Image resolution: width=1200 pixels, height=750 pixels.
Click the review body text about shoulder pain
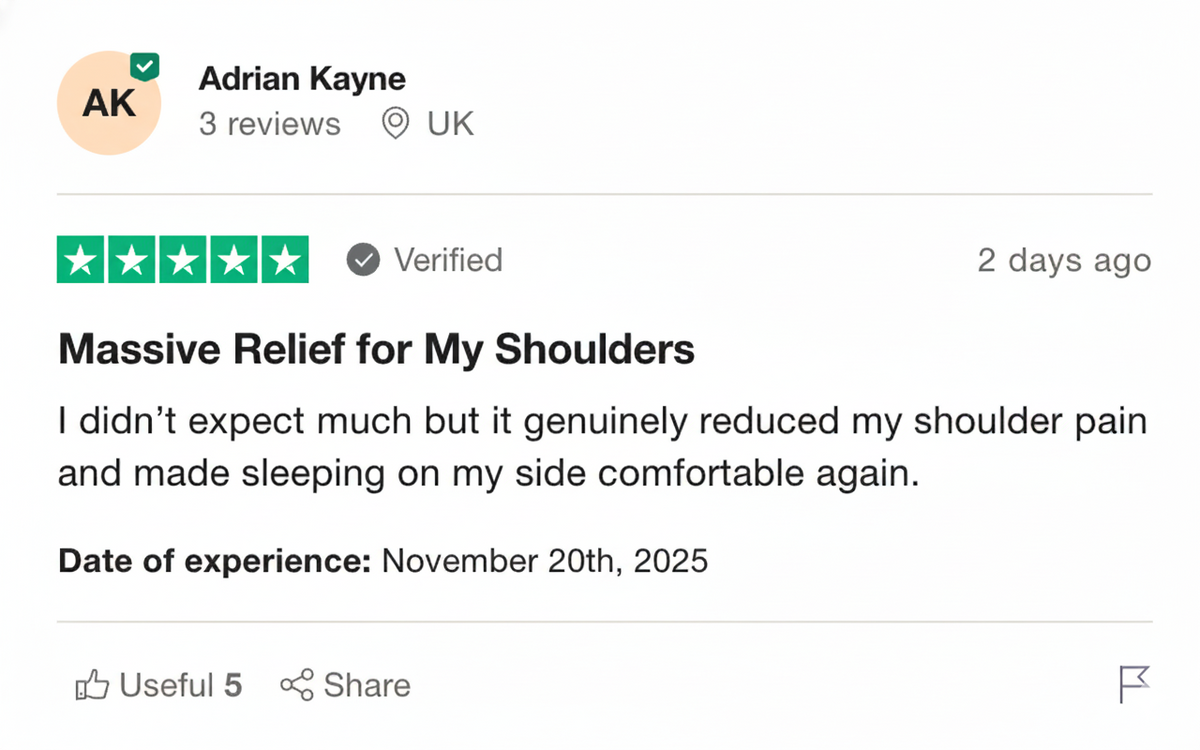coord(600,447)
